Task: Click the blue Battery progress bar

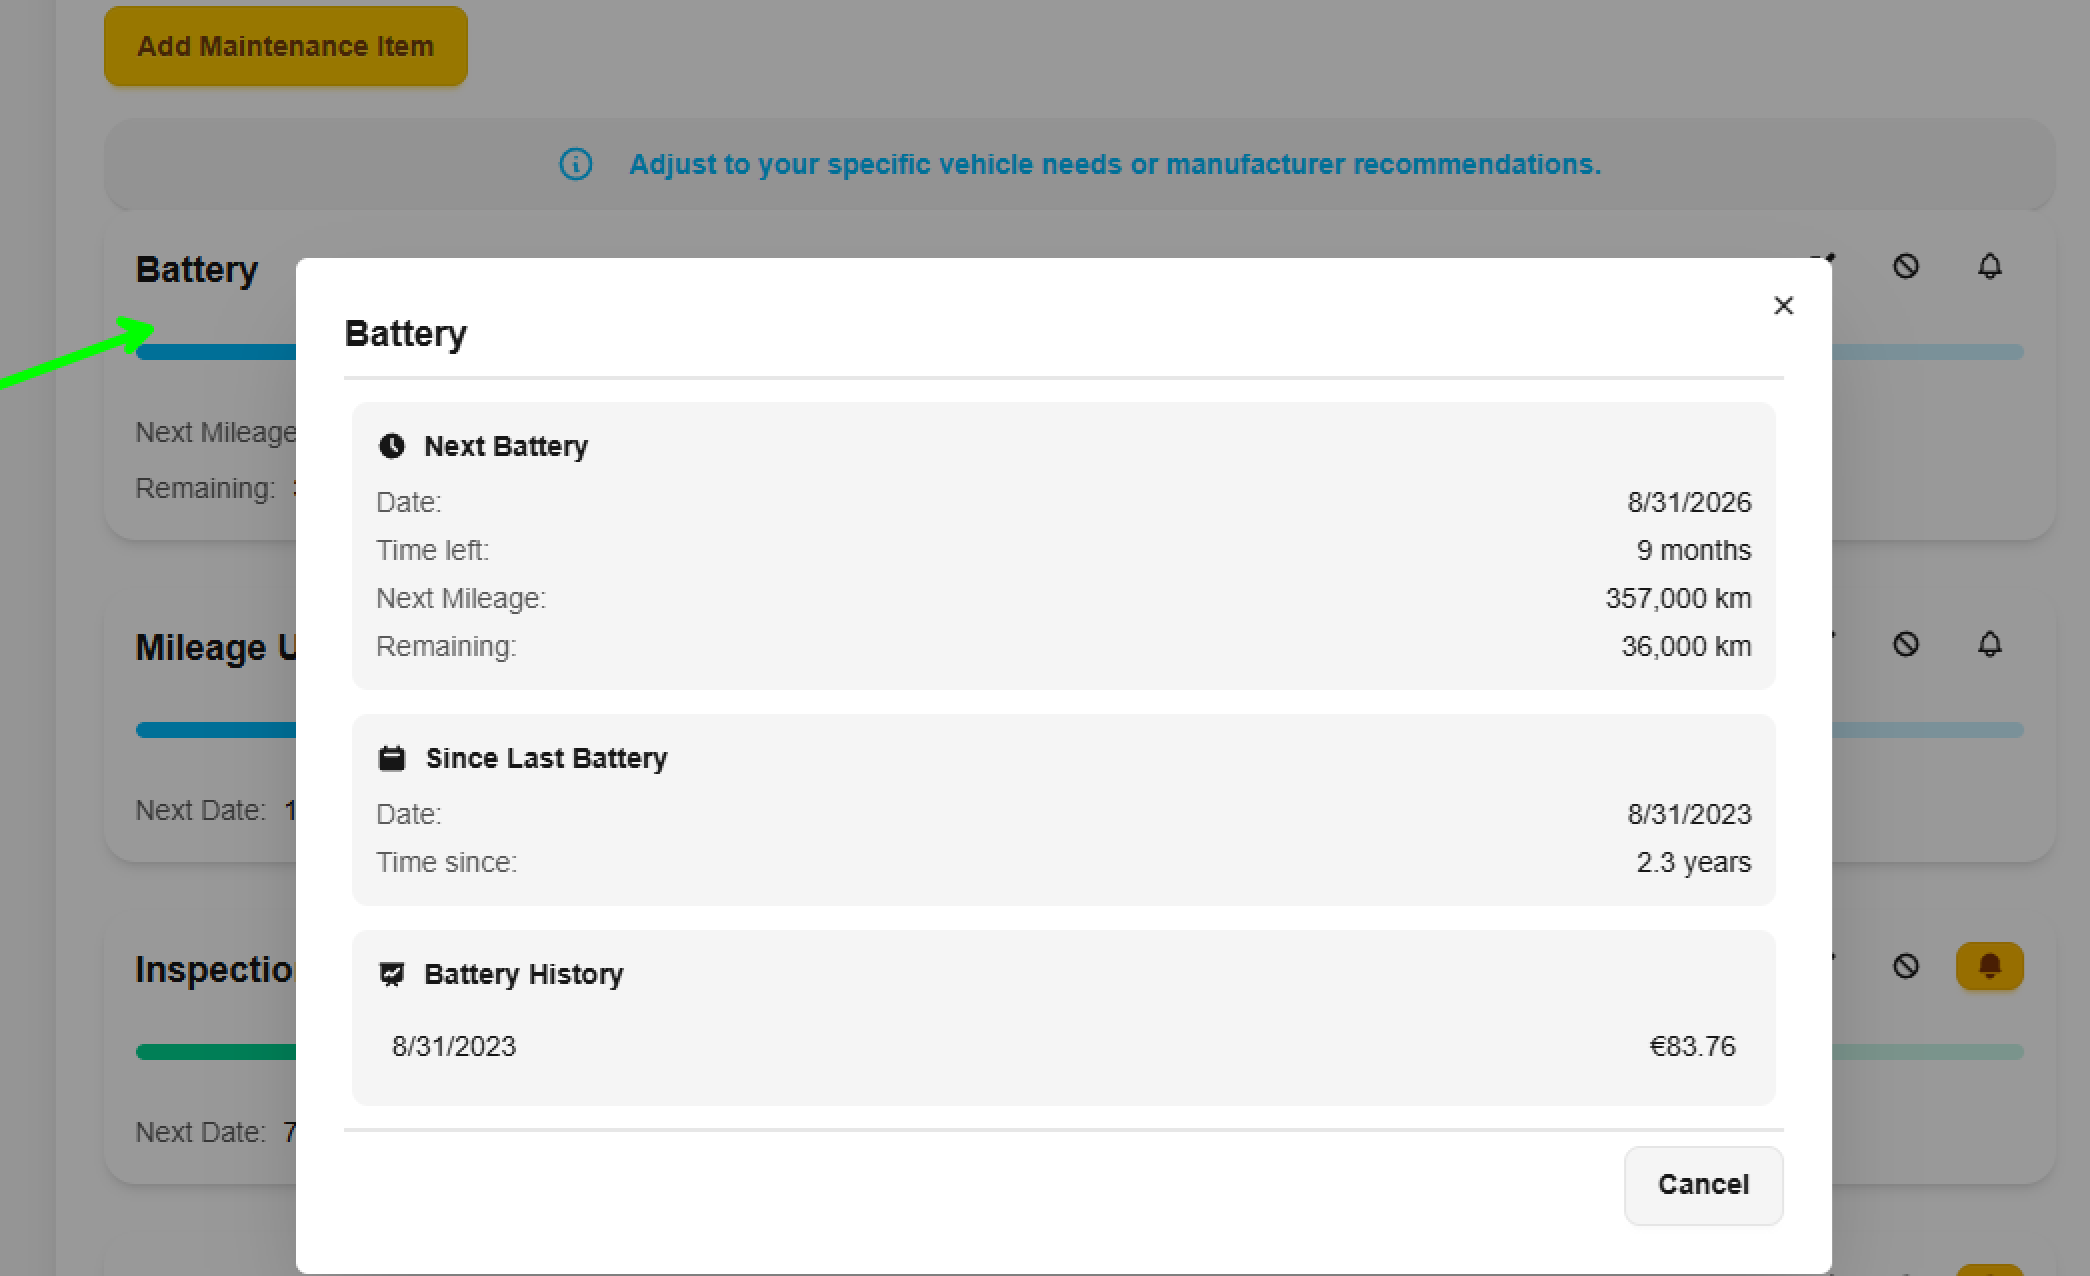Action: pos(215,352)
